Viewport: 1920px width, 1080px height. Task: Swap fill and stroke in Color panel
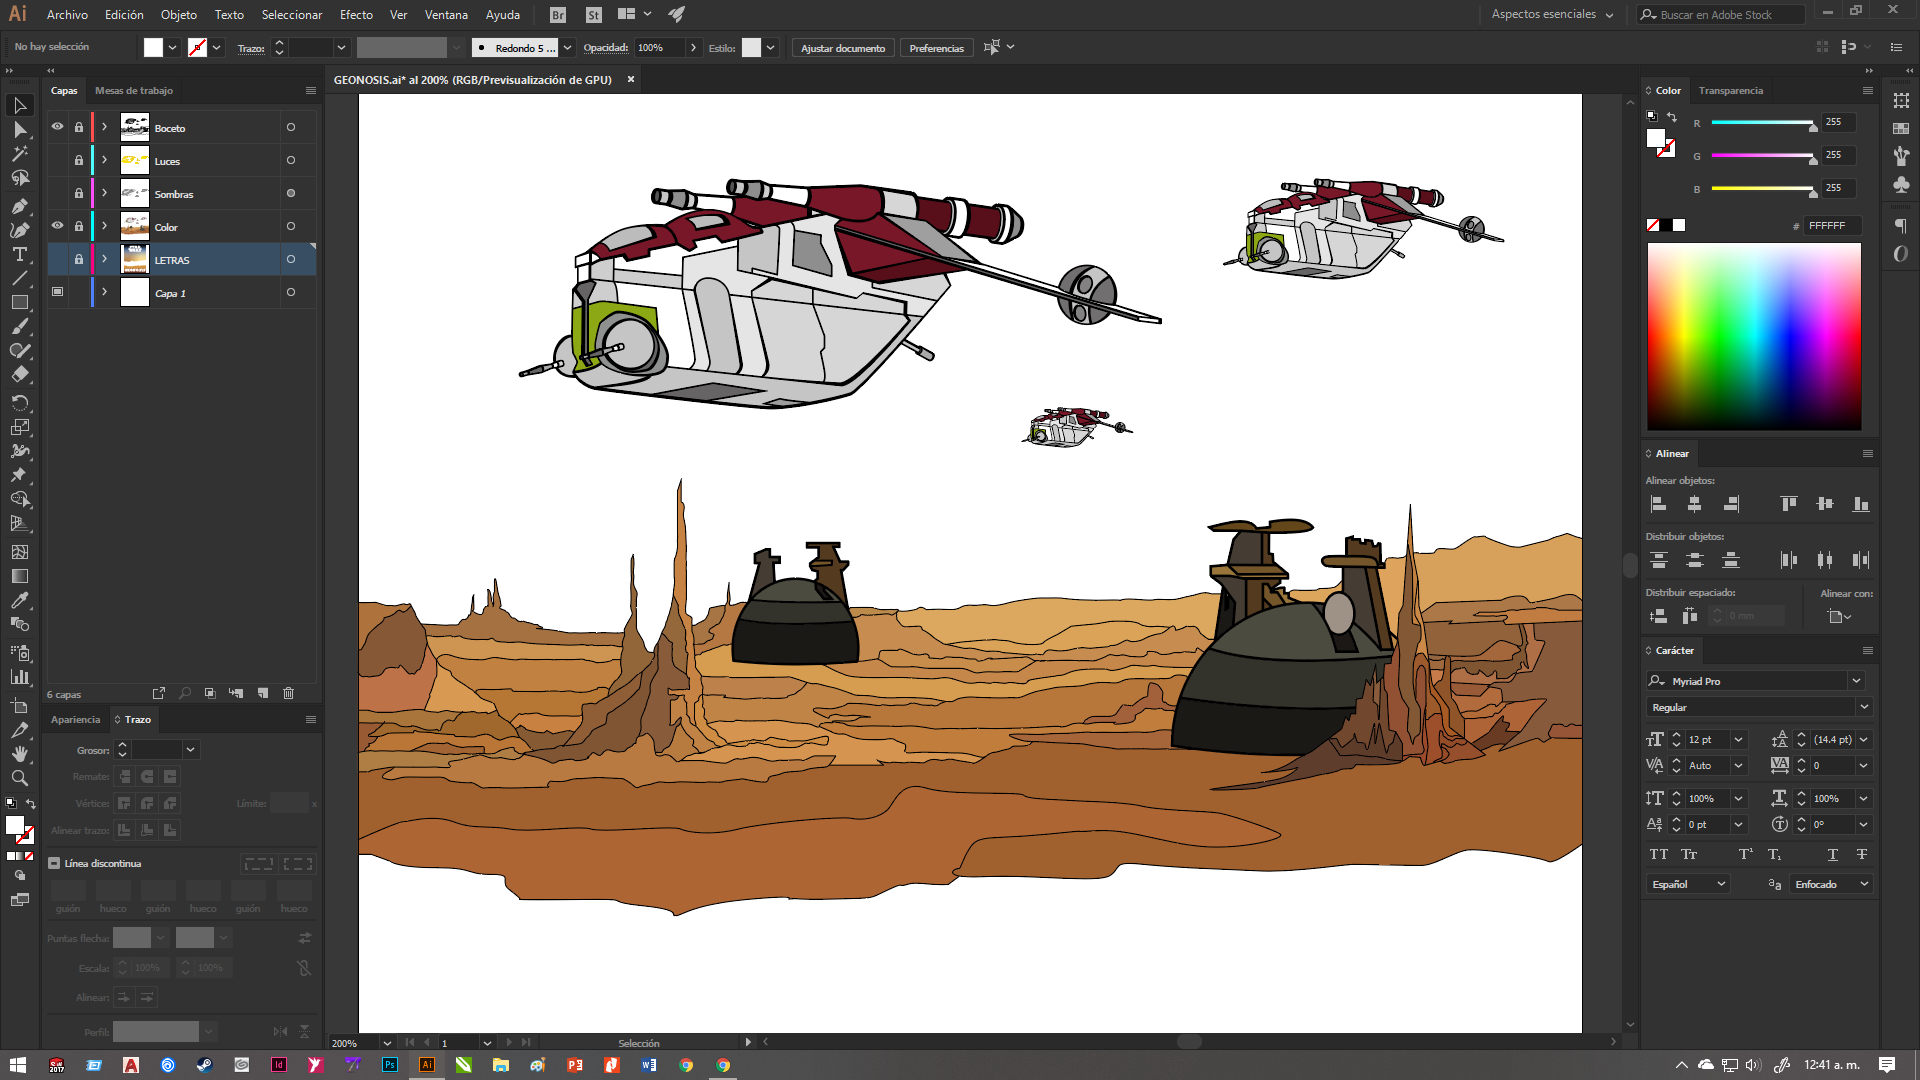1671,117
